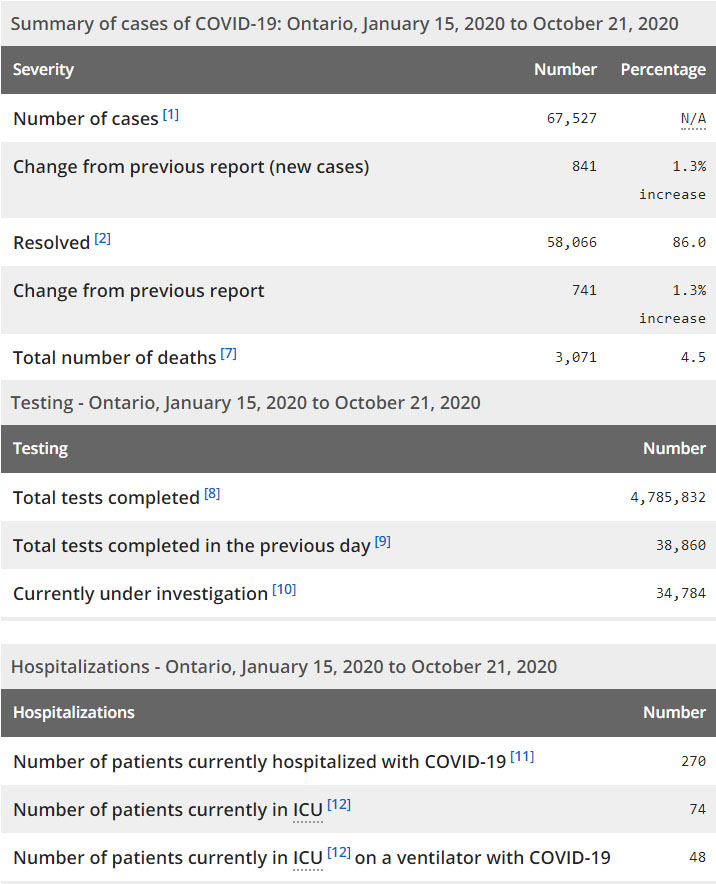Open footnote 12 in the ventilator row

[339, 853]
